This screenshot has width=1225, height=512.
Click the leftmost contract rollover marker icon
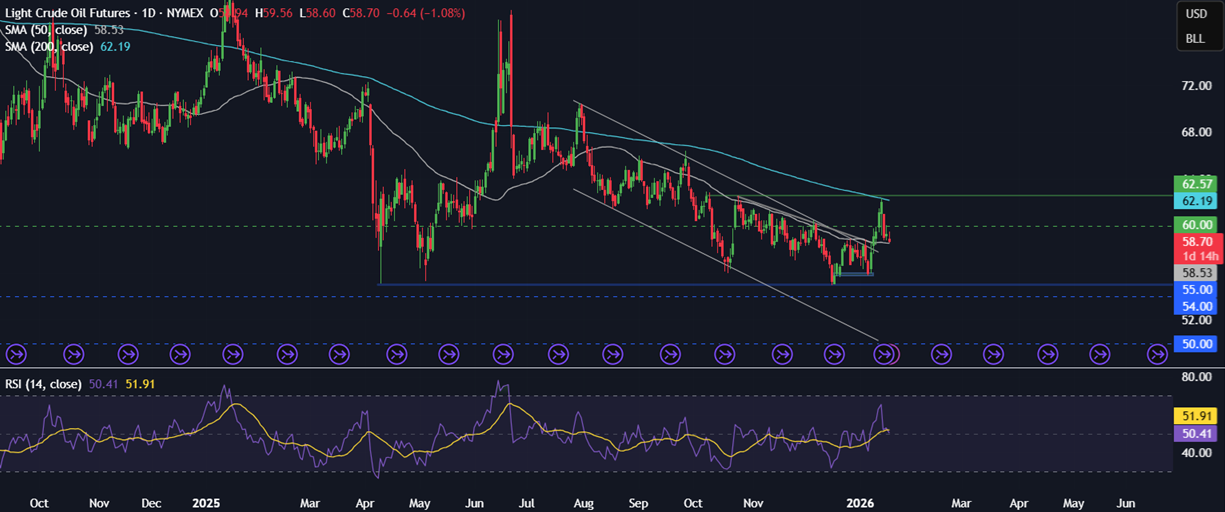point(16,353)
